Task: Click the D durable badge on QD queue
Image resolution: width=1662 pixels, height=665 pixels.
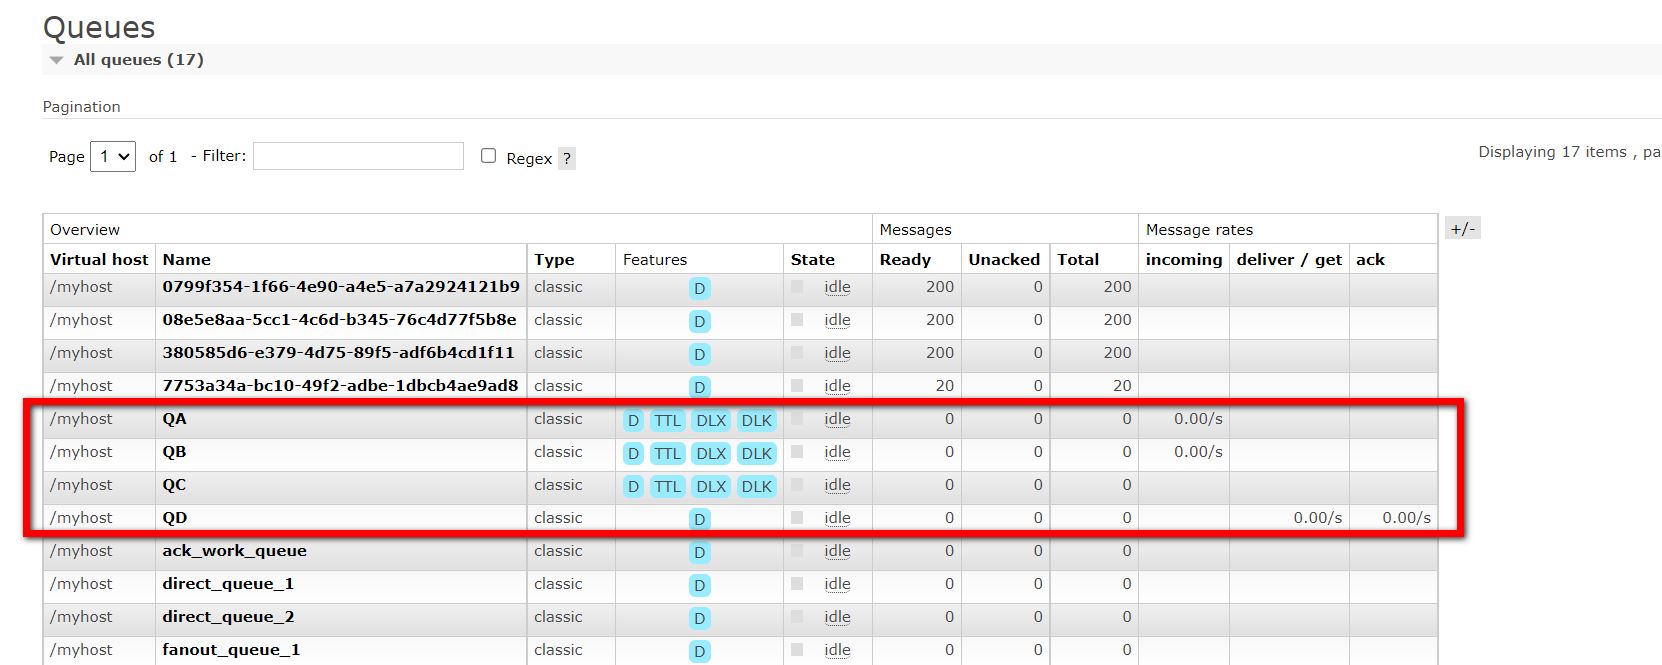Action: coord(699,520)
